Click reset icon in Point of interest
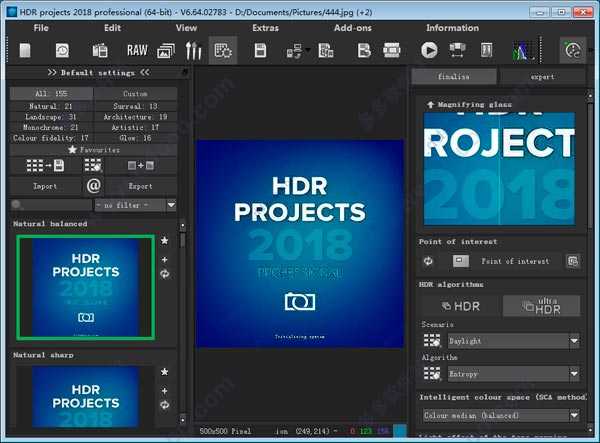 tap(428, 261)
